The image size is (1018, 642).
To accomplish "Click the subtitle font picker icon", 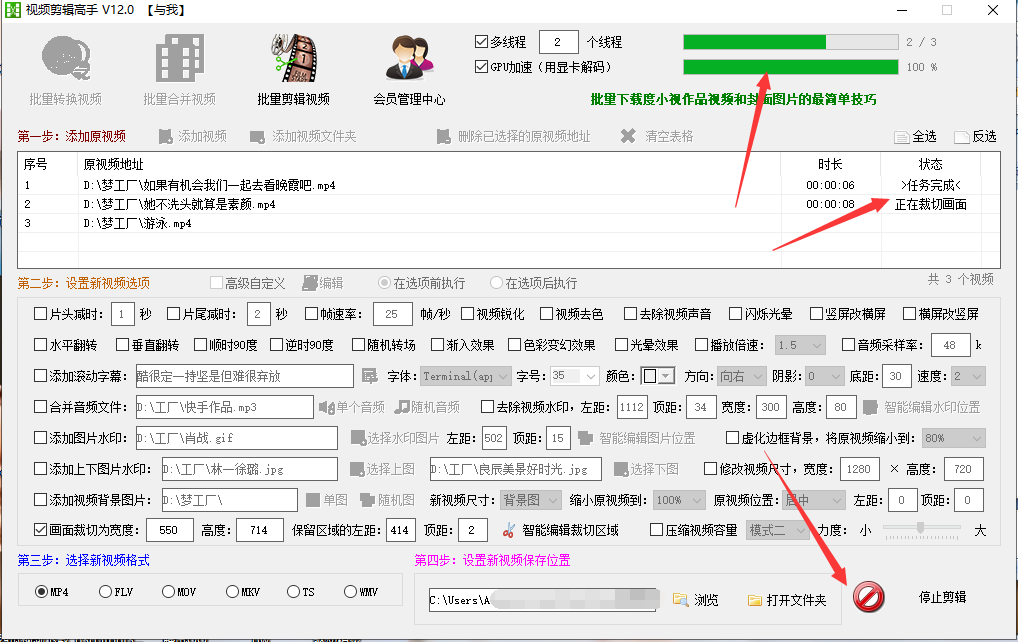I will coord(369,376).
